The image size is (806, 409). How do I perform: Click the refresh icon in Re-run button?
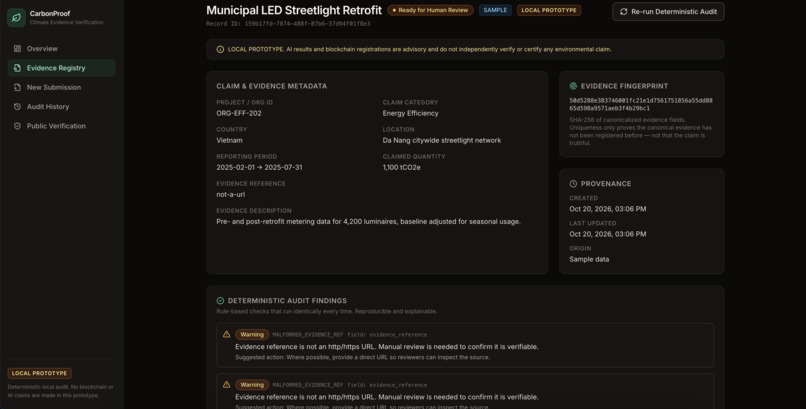tap(624, 12)
